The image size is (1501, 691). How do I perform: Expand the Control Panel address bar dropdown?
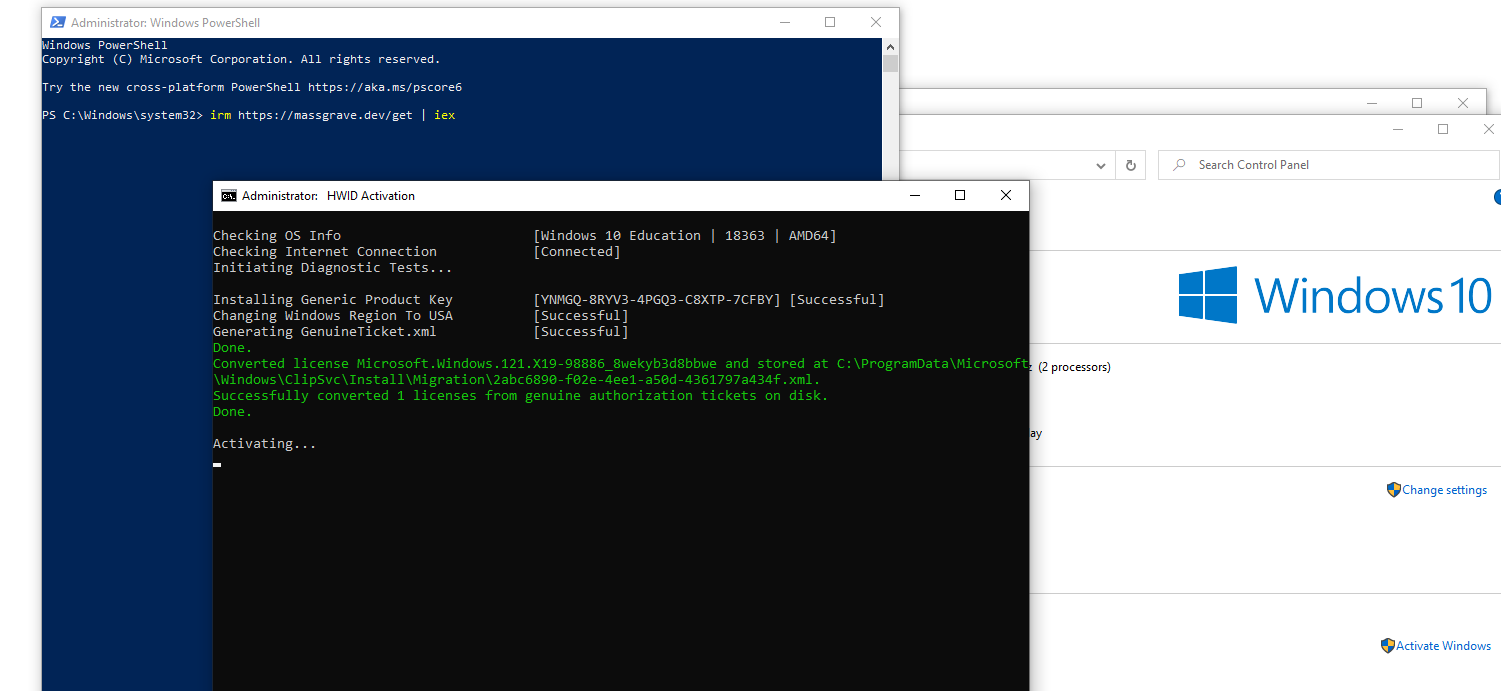point(1101,165)
